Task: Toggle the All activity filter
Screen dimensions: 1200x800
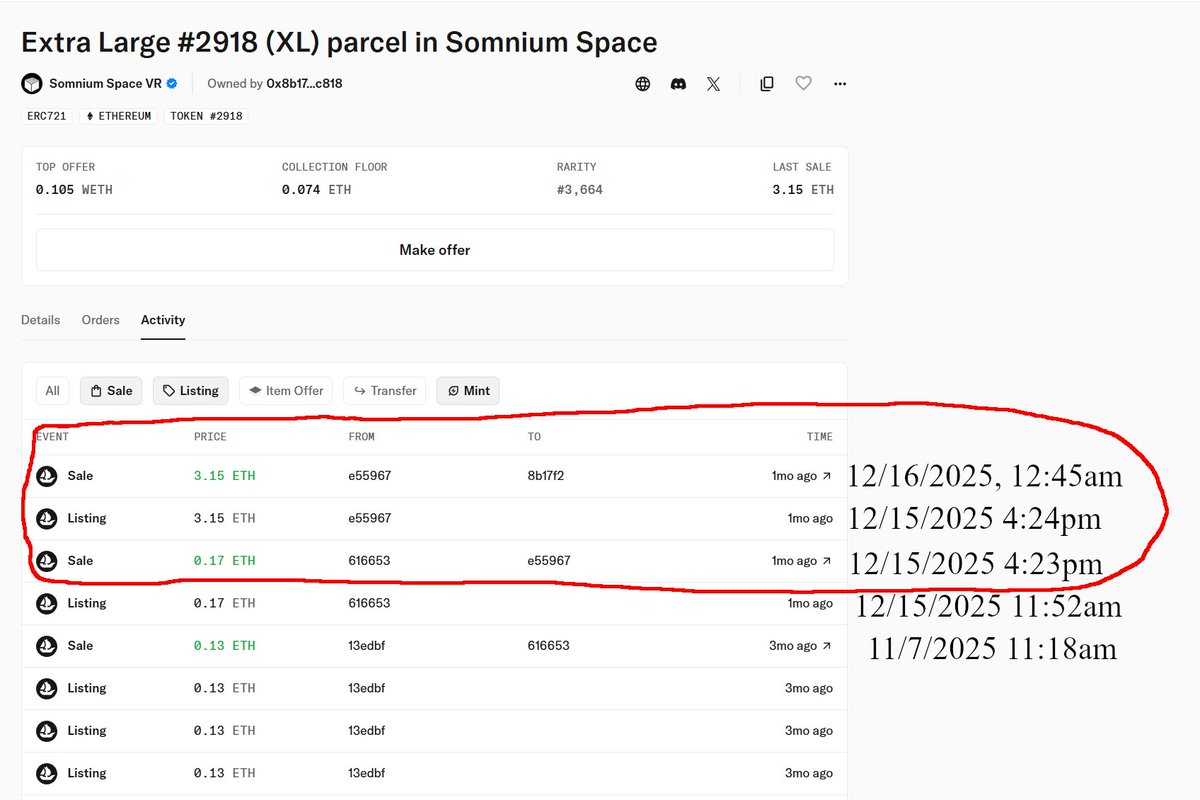Action: [x=53, y=391]
